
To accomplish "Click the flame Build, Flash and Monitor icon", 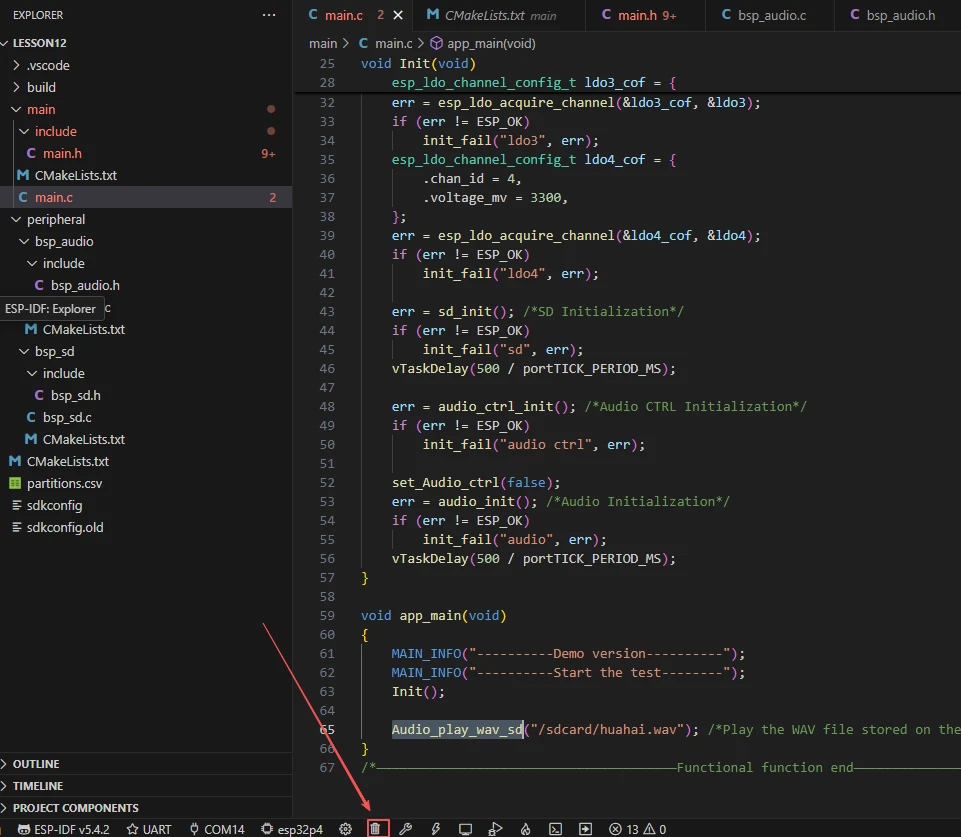I will point(525,829).
